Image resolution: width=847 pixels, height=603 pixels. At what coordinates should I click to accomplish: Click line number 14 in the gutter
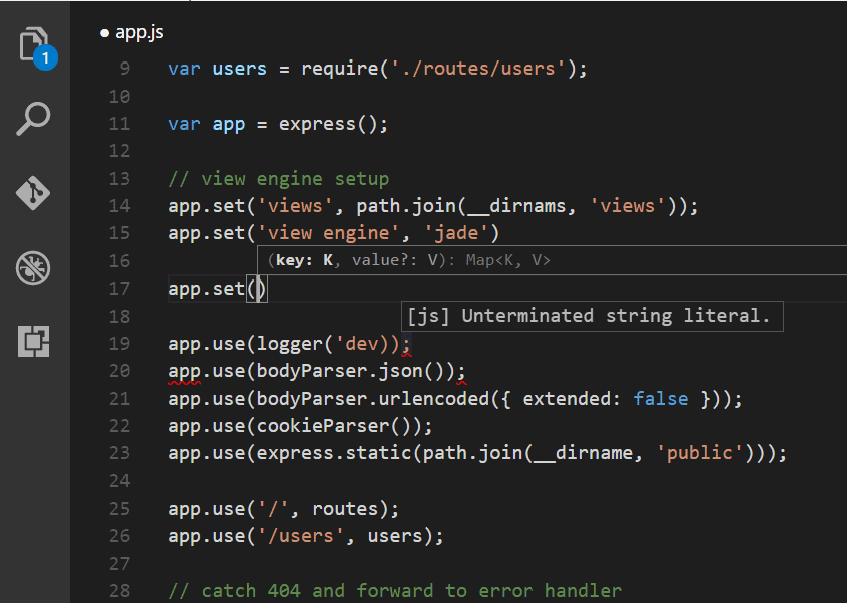click(x=119, y=206)
